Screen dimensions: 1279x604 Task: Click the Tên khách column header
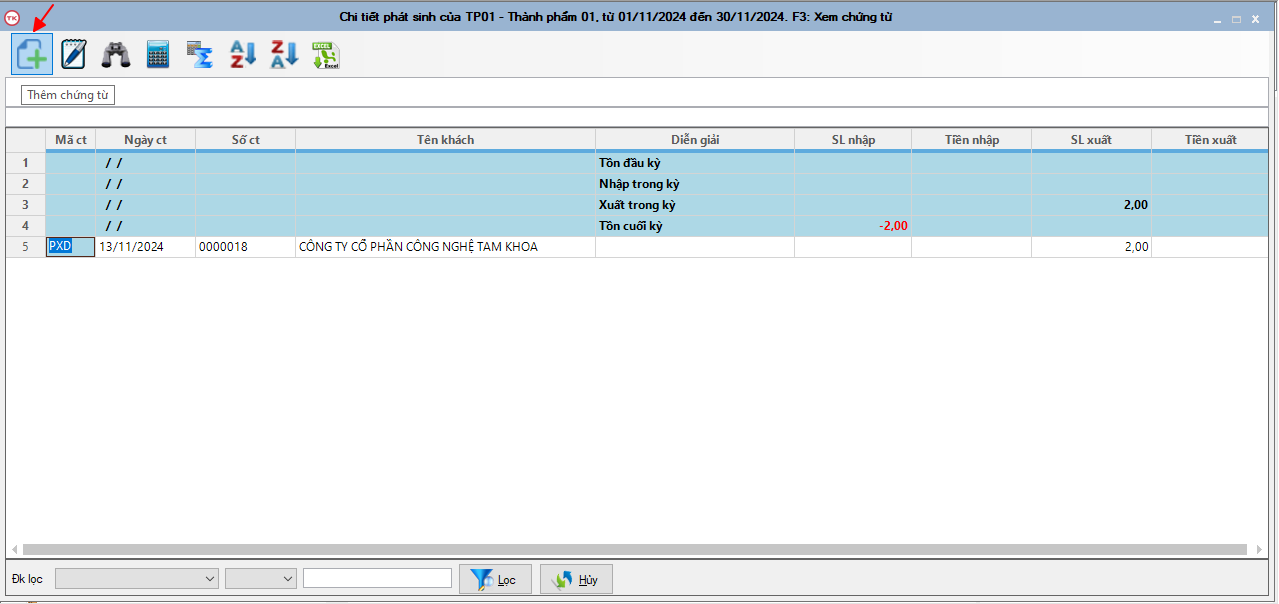[445, 140]
